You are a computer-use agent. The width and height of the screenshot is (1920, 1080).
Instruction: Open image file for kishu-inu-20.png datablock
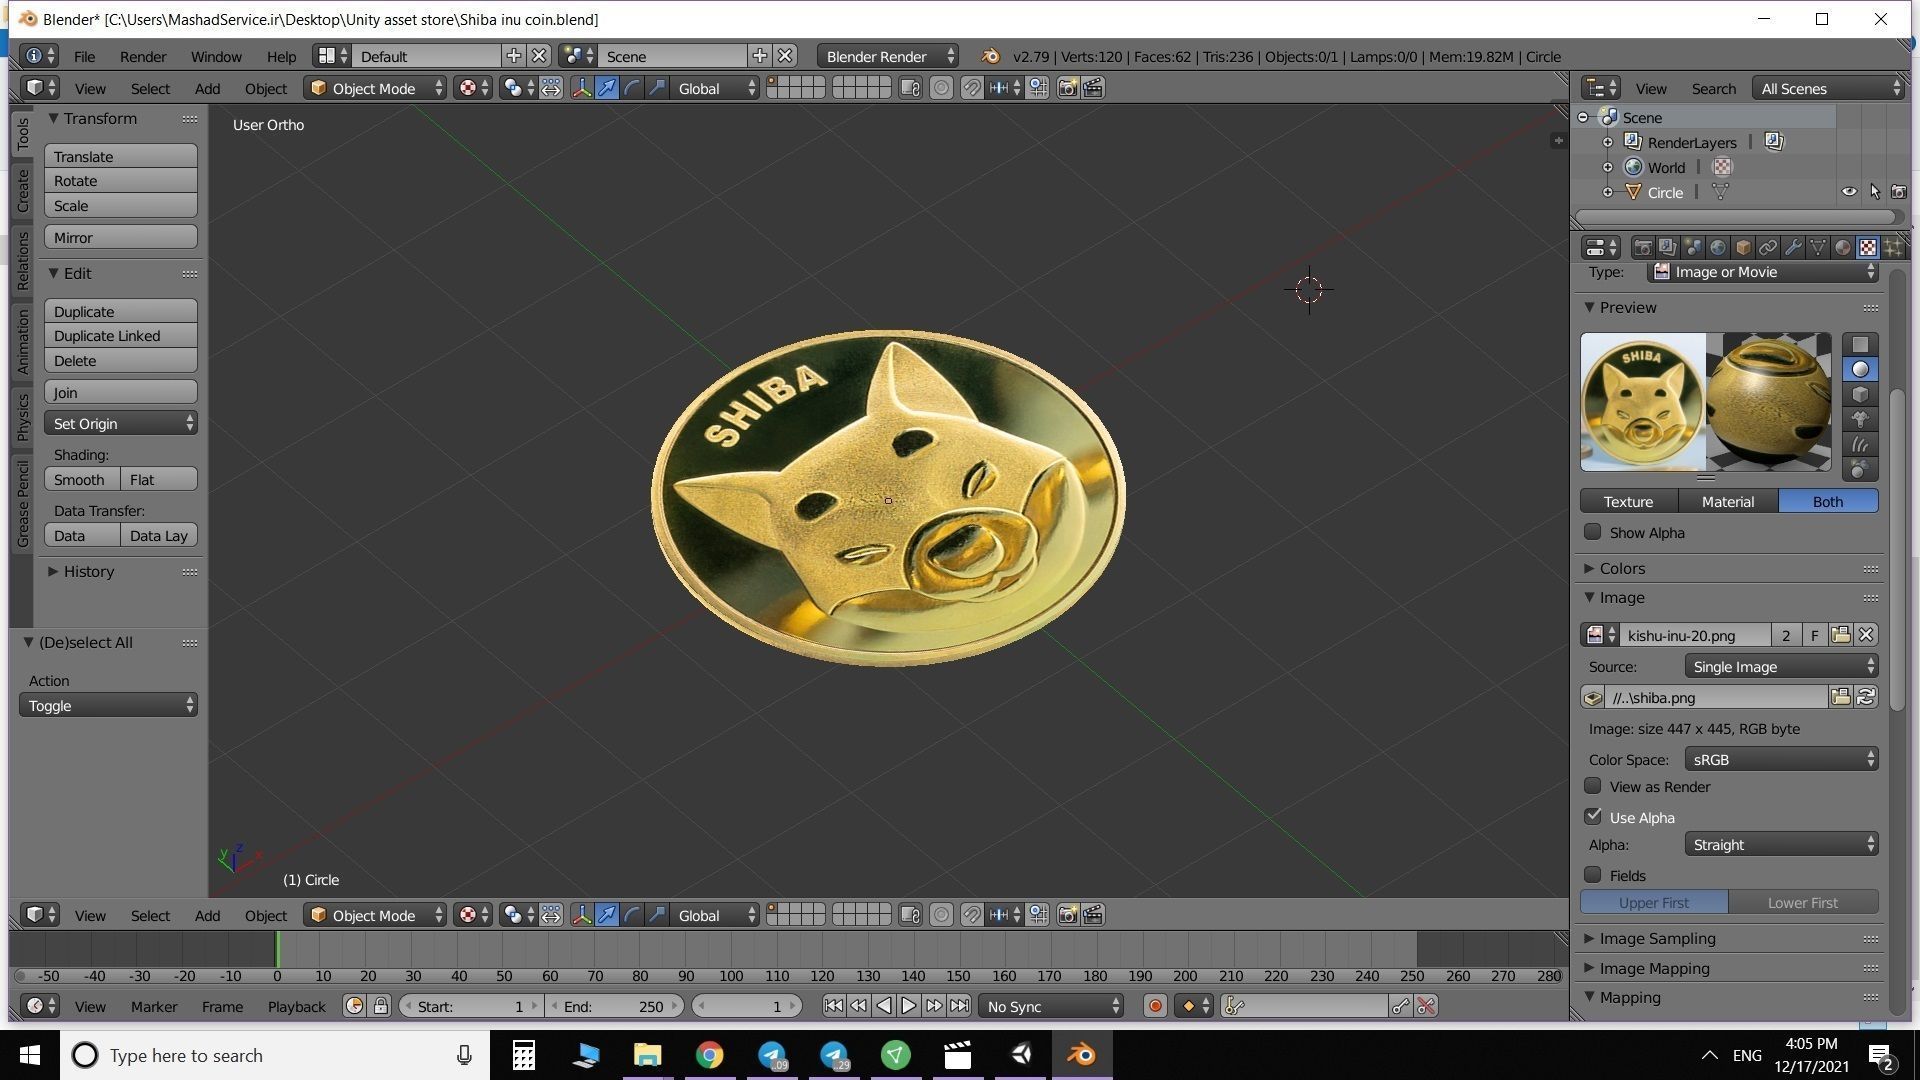(1840, 635)
